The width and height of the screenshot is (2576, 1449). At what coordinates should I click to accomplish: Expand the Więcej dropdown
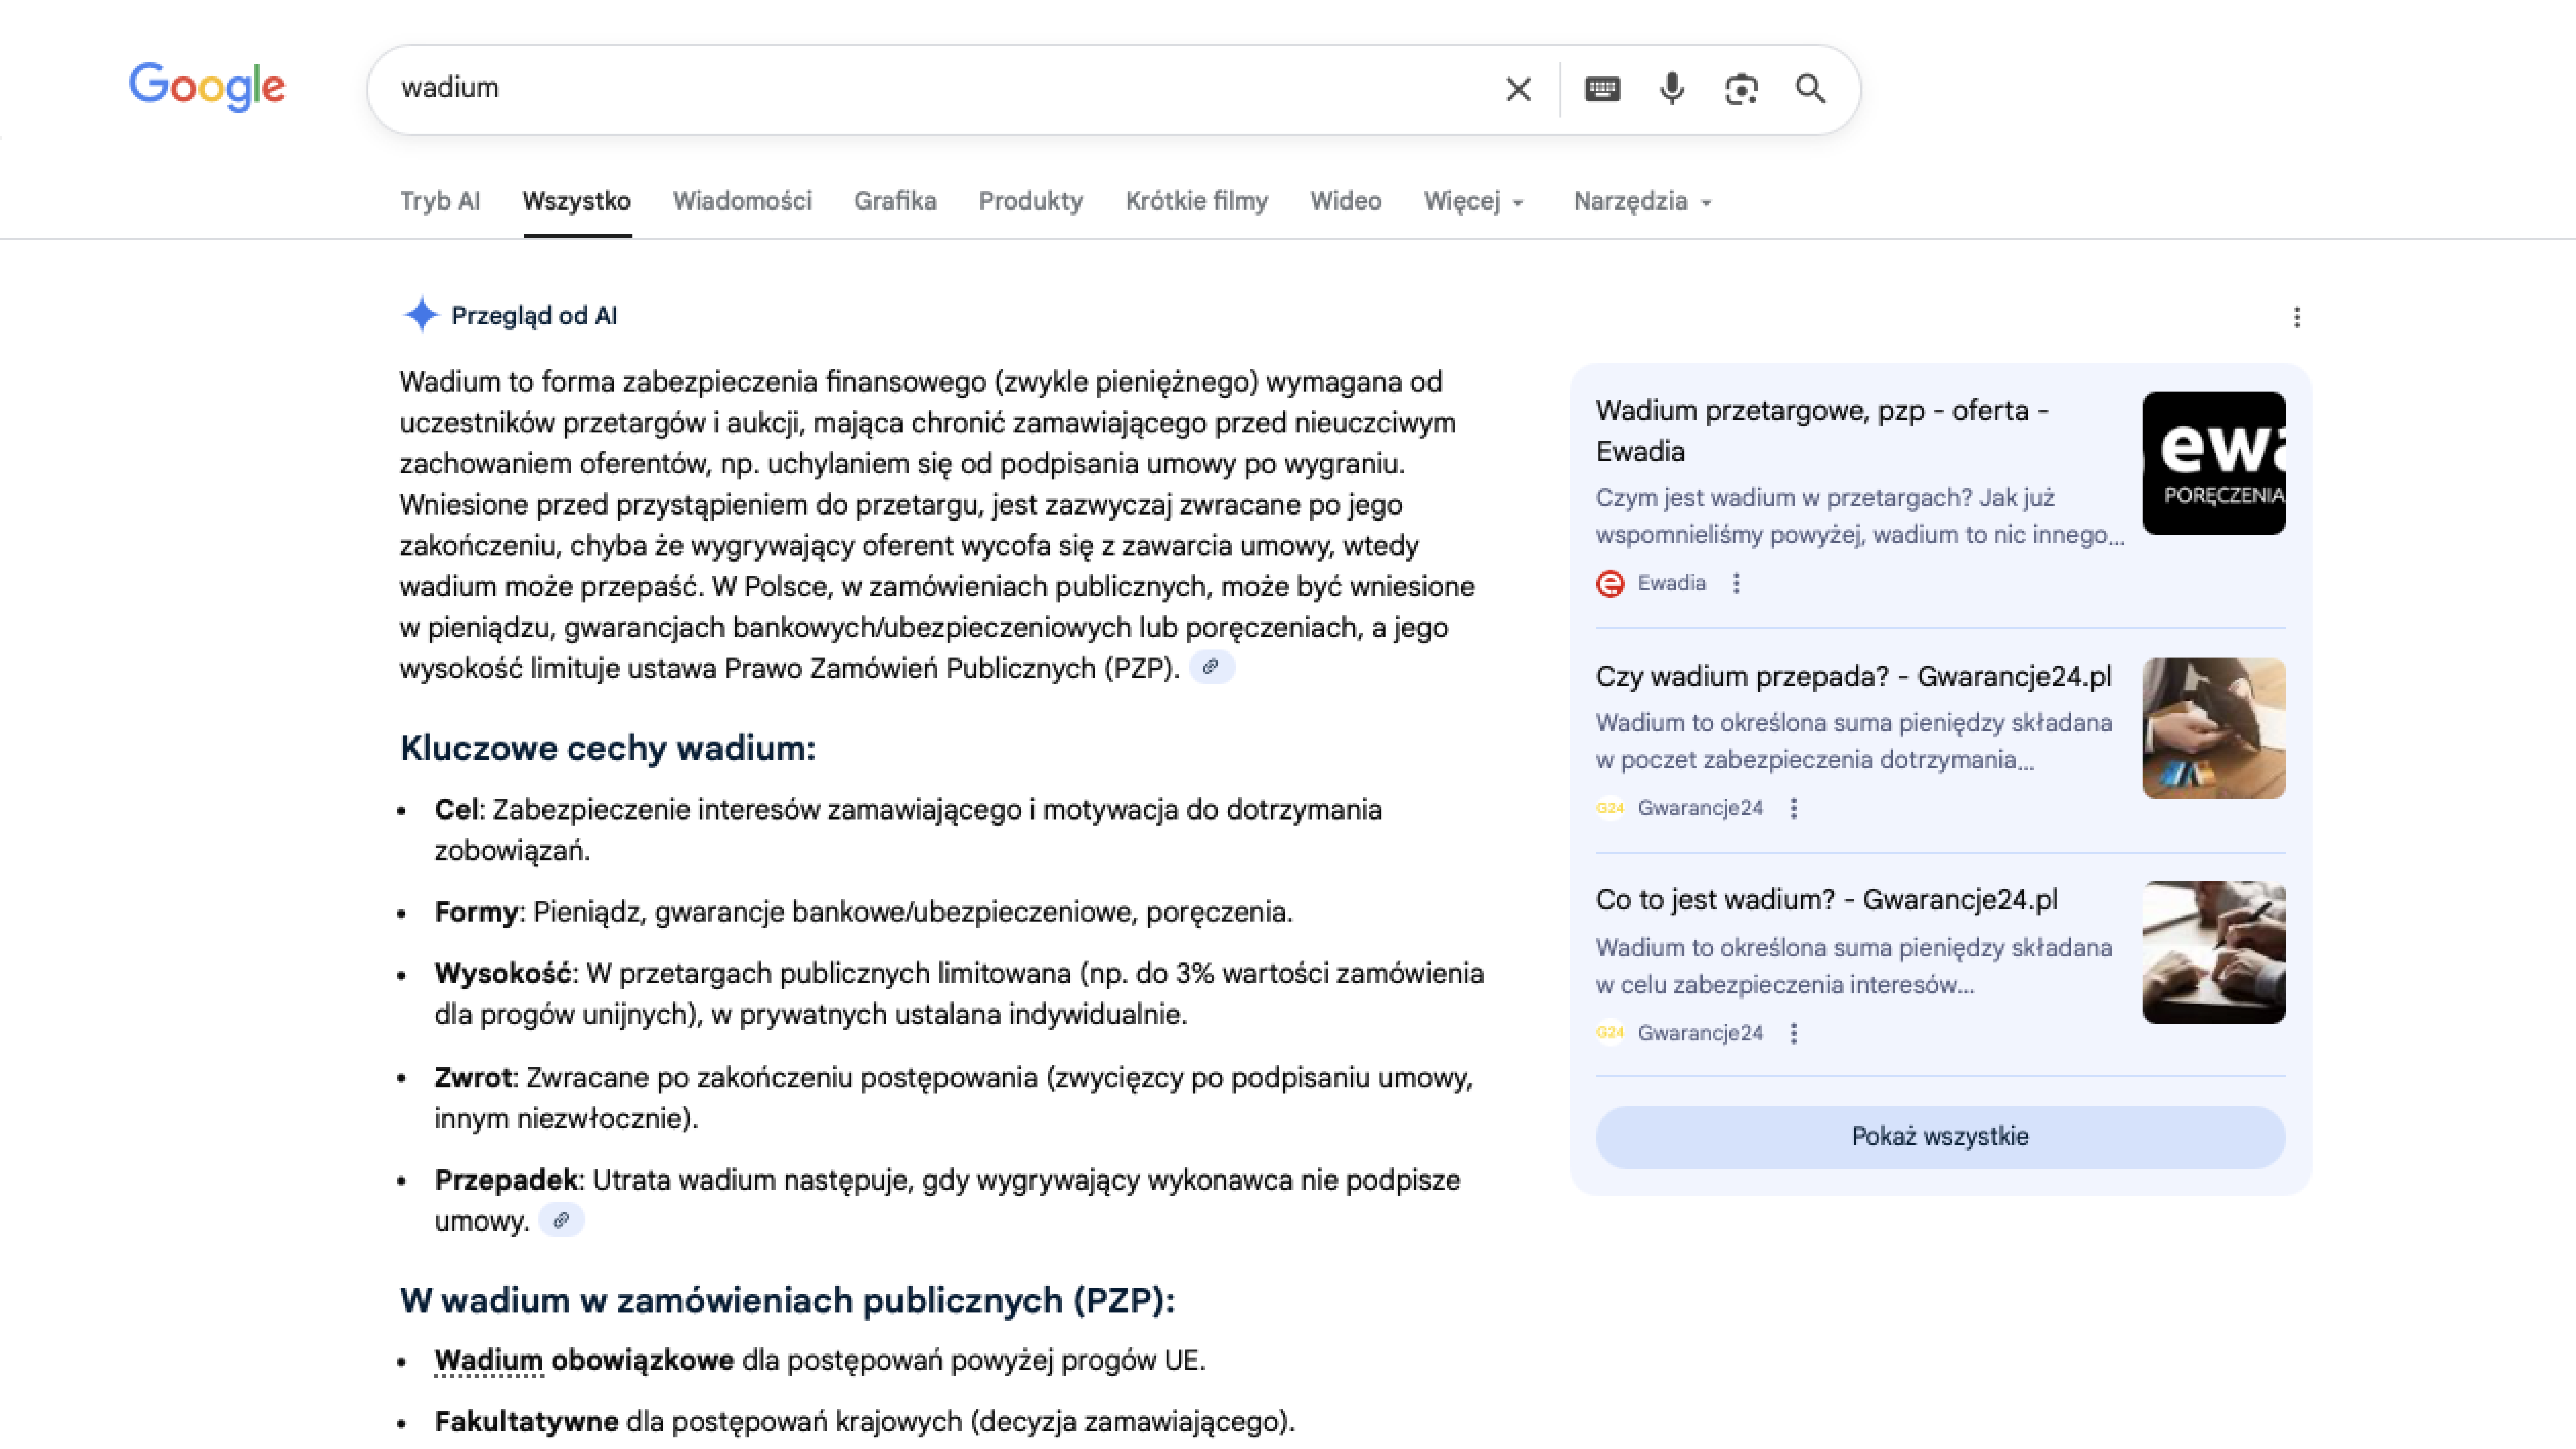tap(1473, 201)
